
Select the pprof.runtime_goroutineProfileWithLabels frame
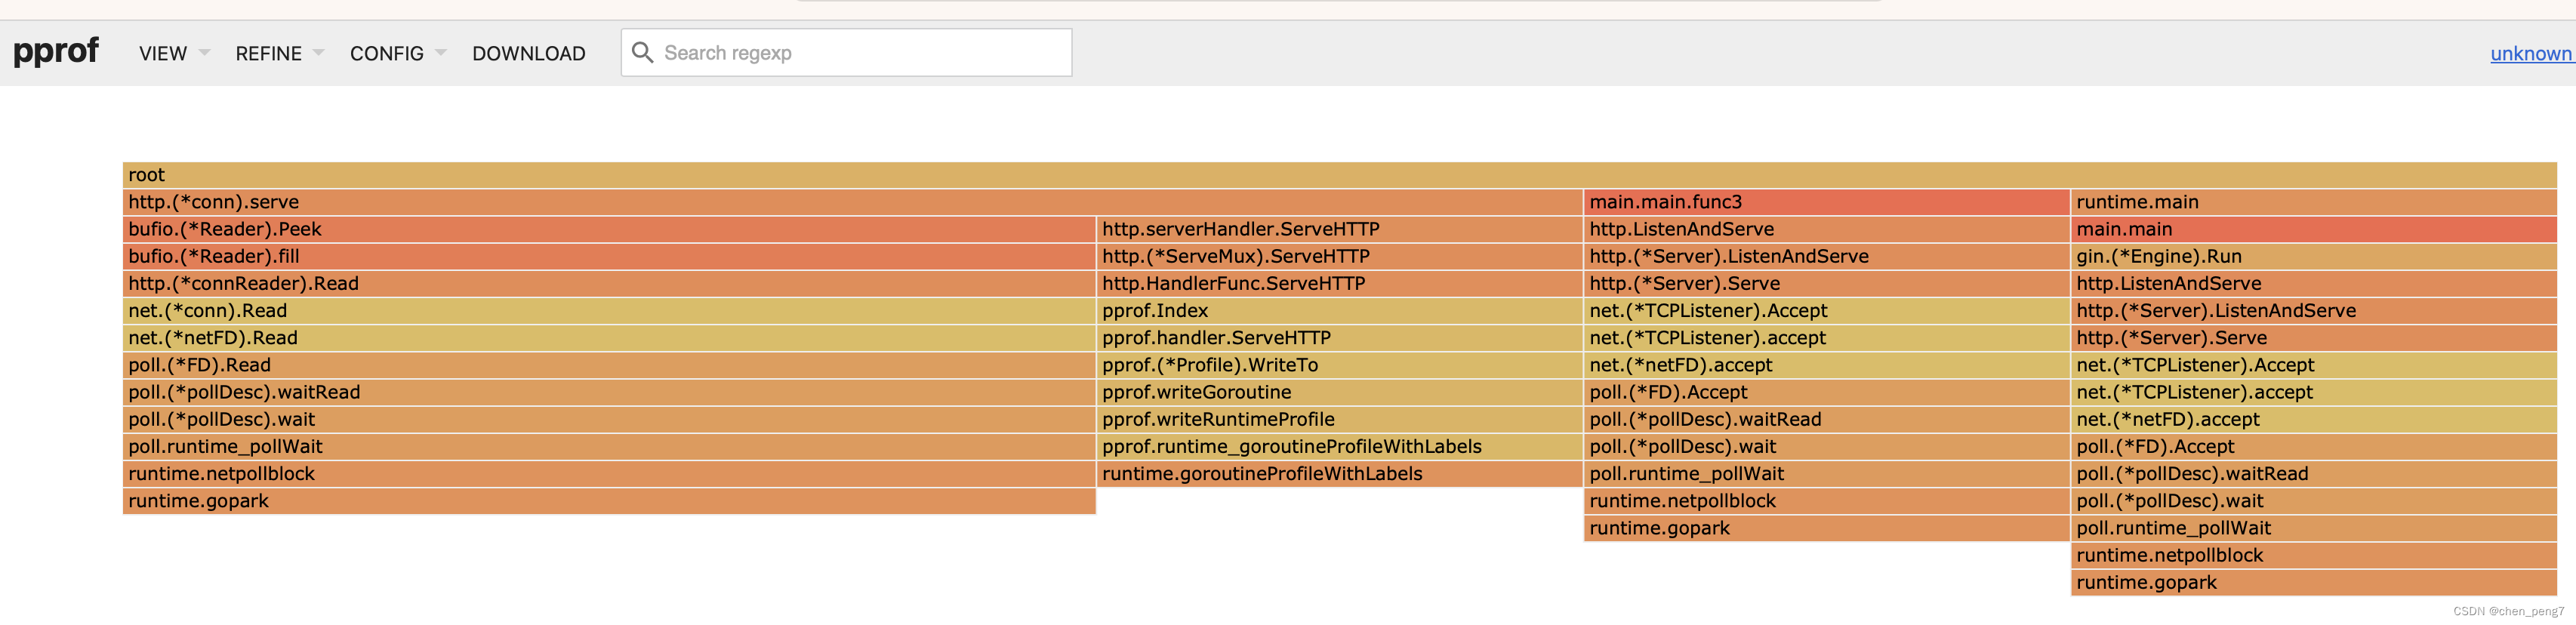1340,446
